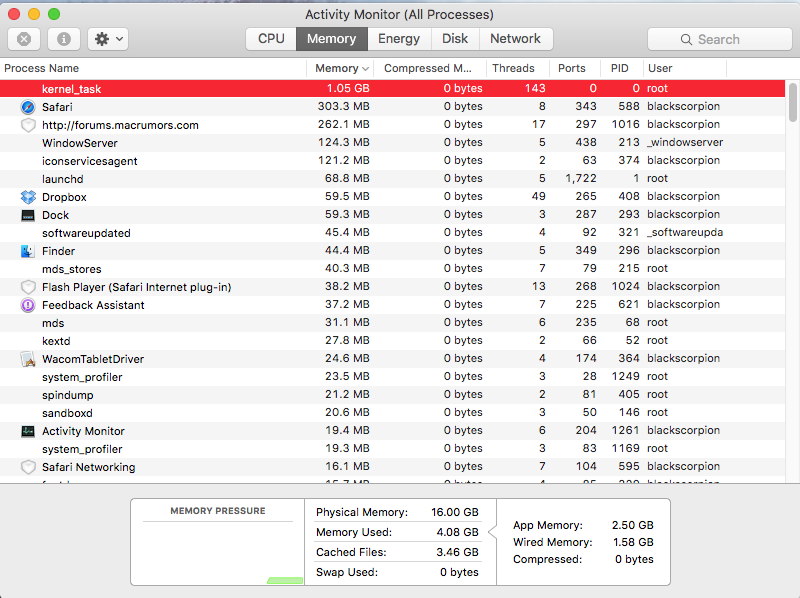This screenshot has height=598, width=800.
Task: Select the iconservicesagent process
Action: pyautogui.click(x=392, y=161)
